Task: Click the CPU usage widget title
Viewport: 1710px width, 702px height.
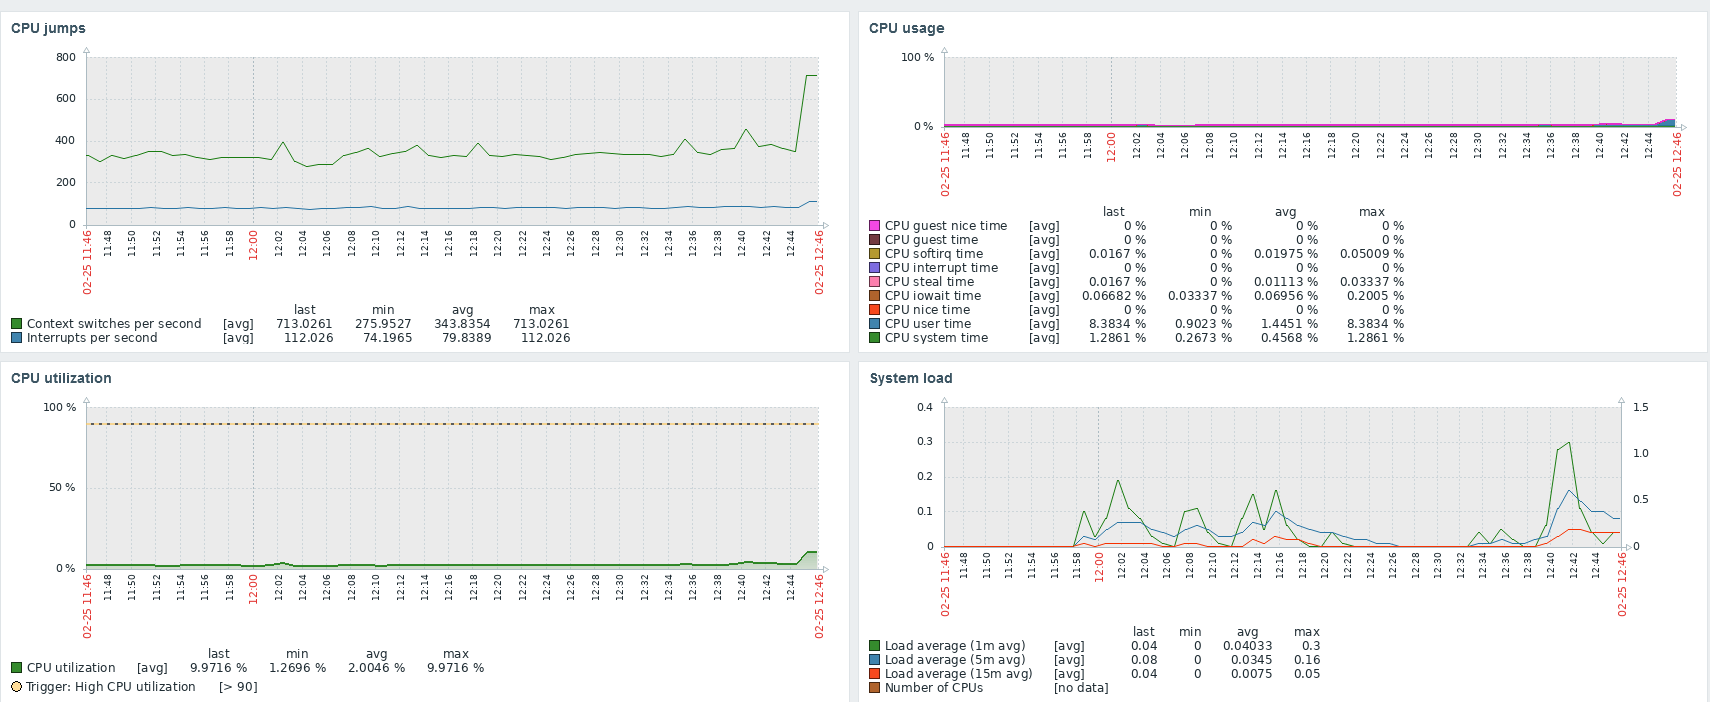Action: tap(906, 28)
